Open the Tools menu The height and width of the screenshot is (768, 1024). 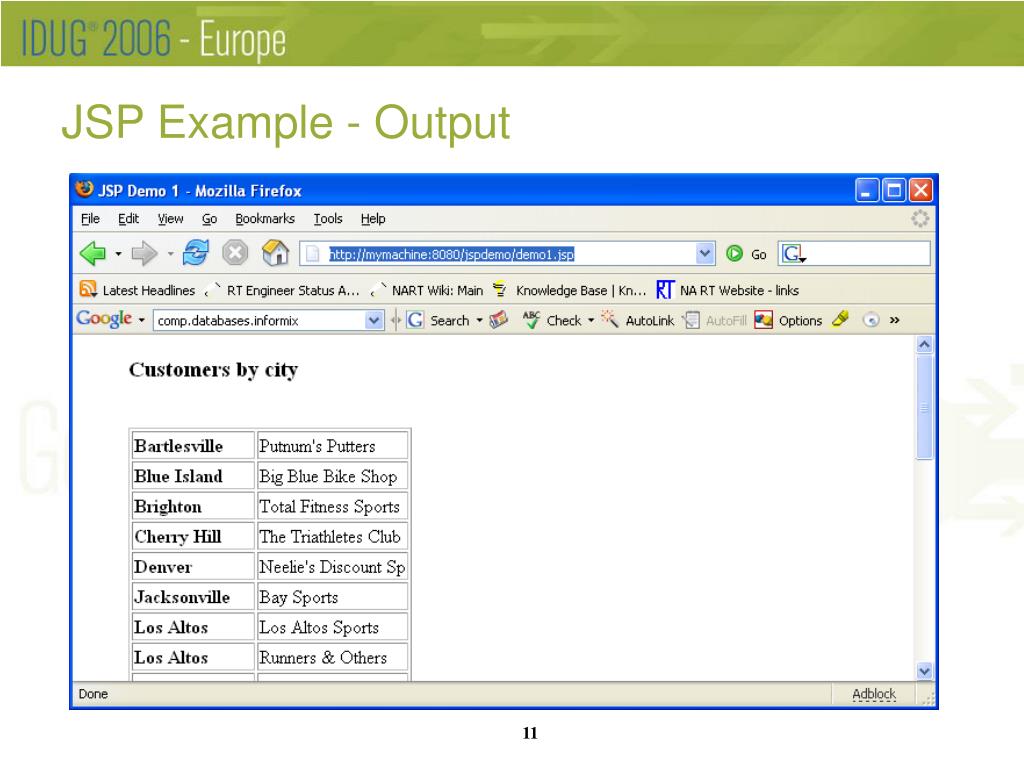pyautogui.click(x=328, y=219)
